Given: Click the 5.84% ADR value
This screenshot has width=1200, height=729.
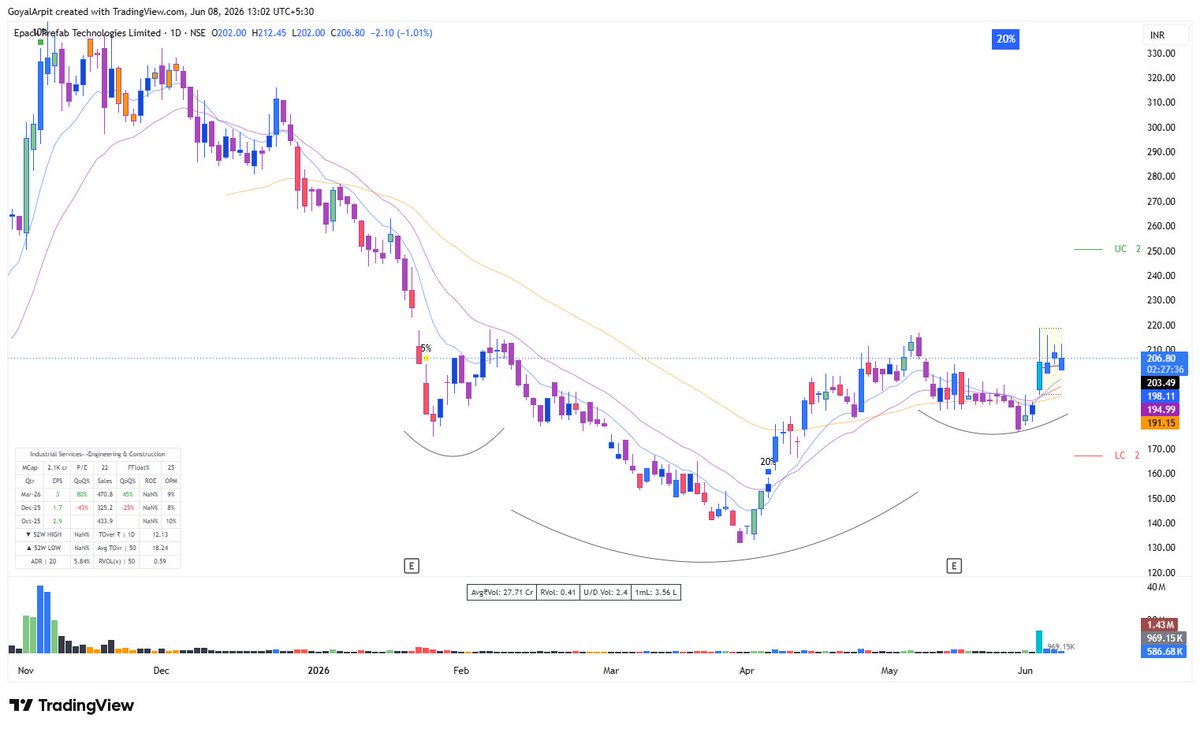Looking at the screenshot, I should pyautogui.click(x=82, y=561).
